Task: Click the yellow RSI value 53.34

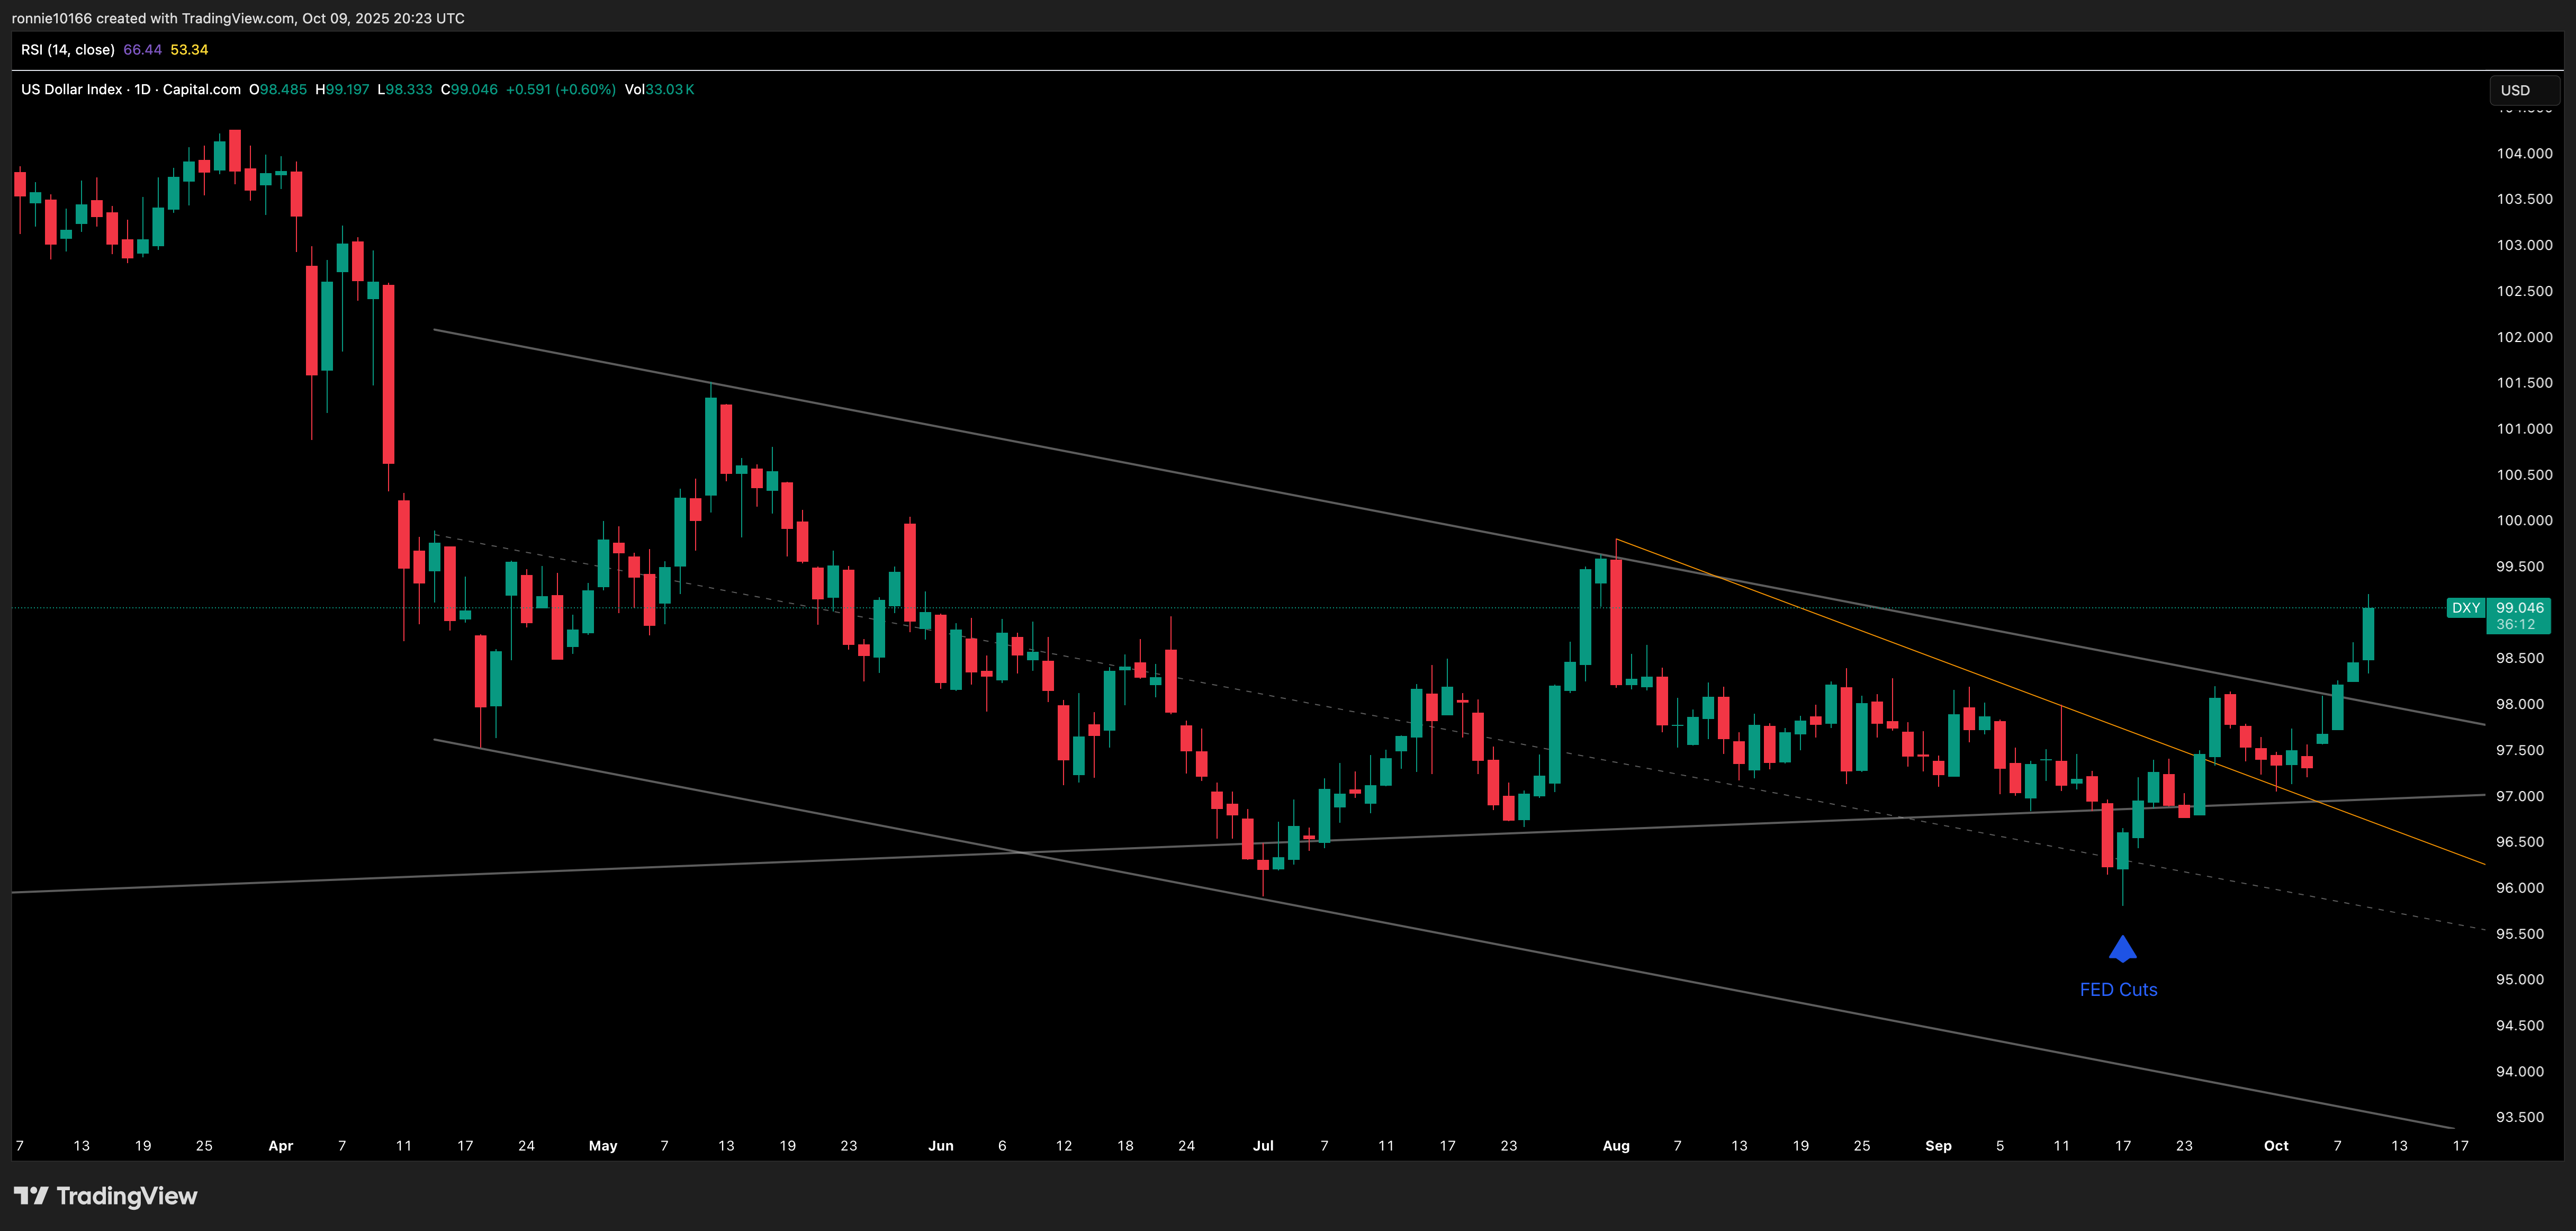Action: coord(189,50)
